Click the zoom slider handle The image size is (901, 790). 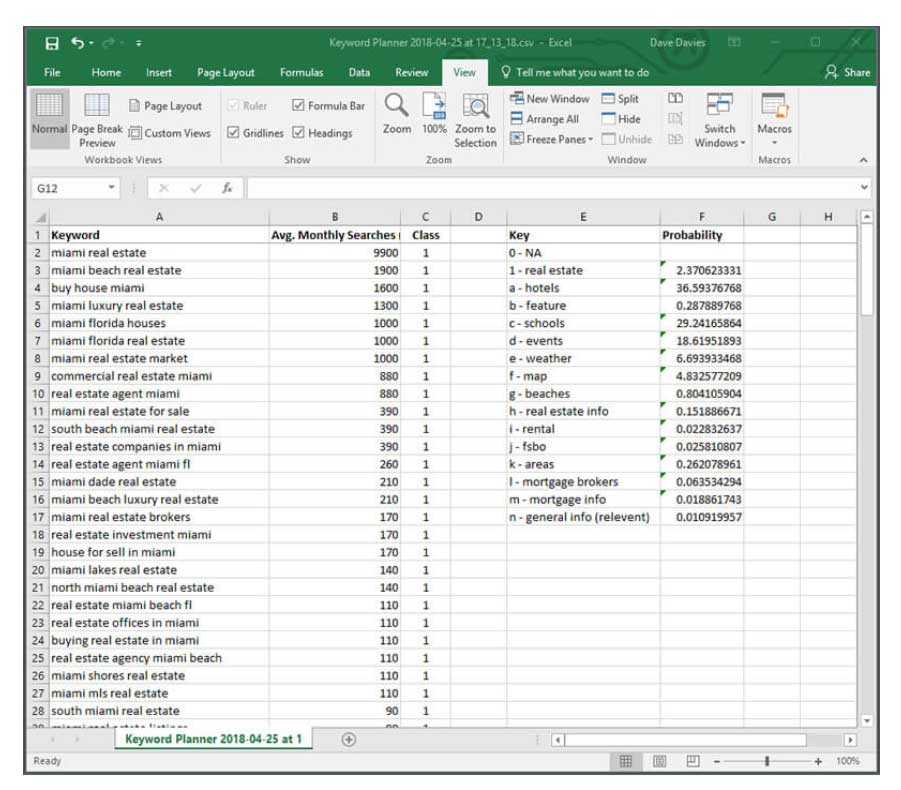pos(767,761)
